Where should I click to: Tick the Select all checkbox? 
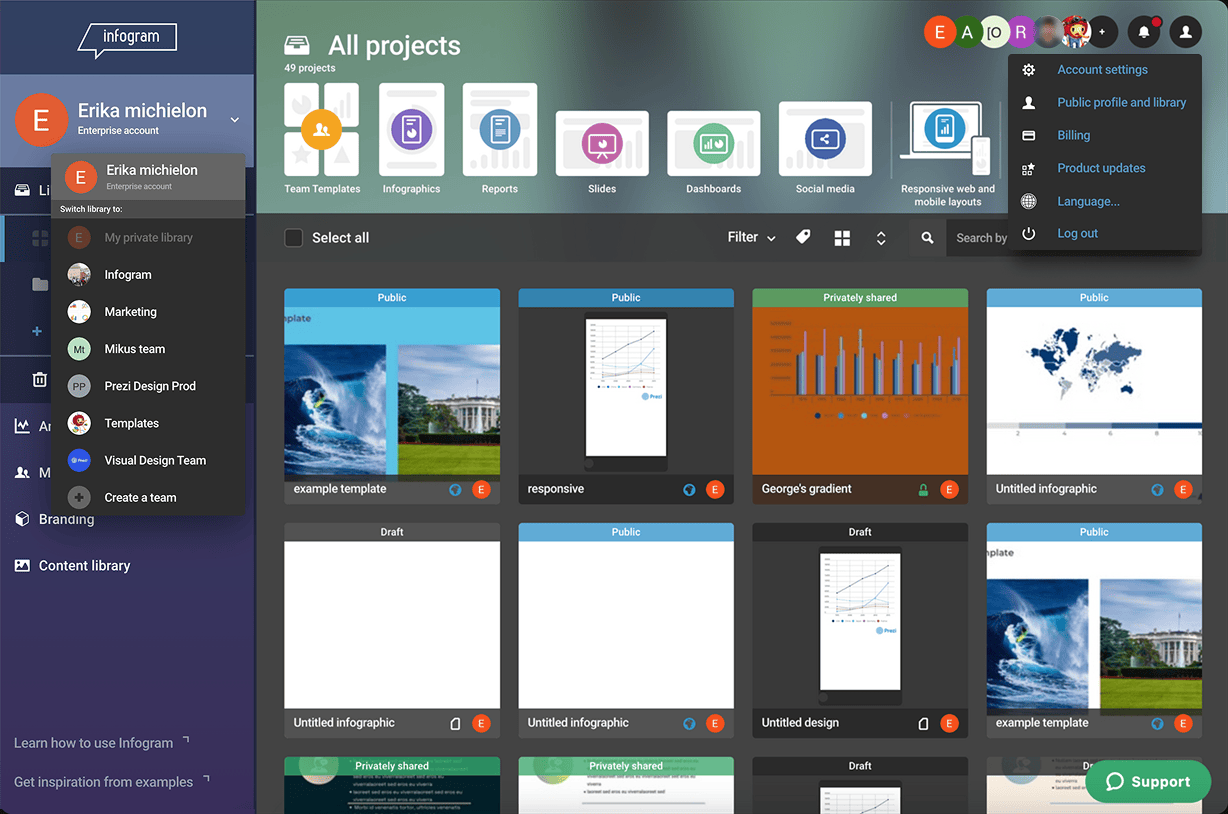click(x=293, y=237)
